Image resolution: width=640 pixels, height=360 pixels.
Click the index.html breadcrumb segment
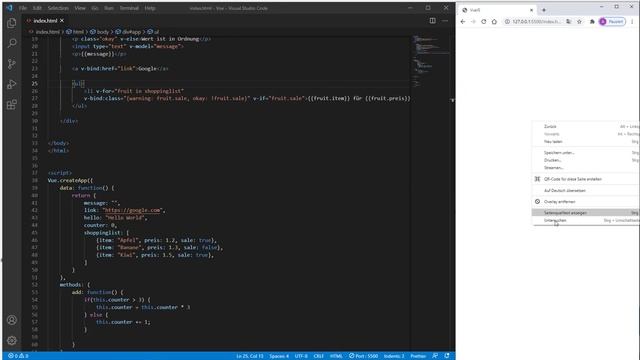44,31
